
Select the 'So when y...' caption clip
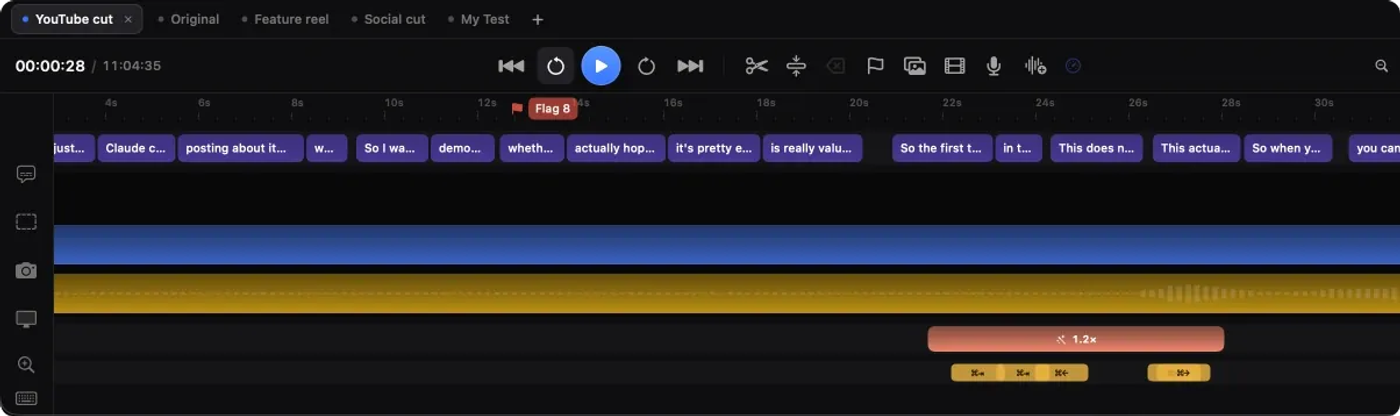(1288, 148)
